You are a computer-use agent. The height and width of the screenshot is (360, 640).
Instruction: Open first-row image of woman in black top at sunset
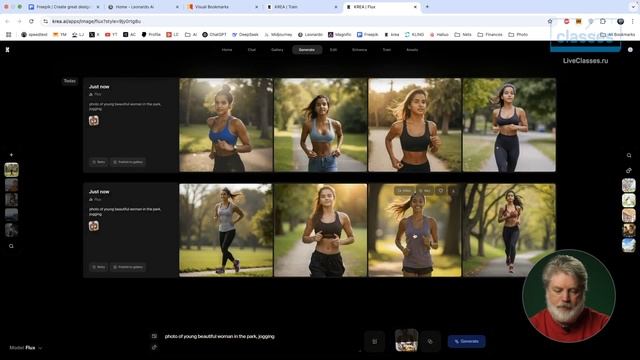(x=415, y=125)
